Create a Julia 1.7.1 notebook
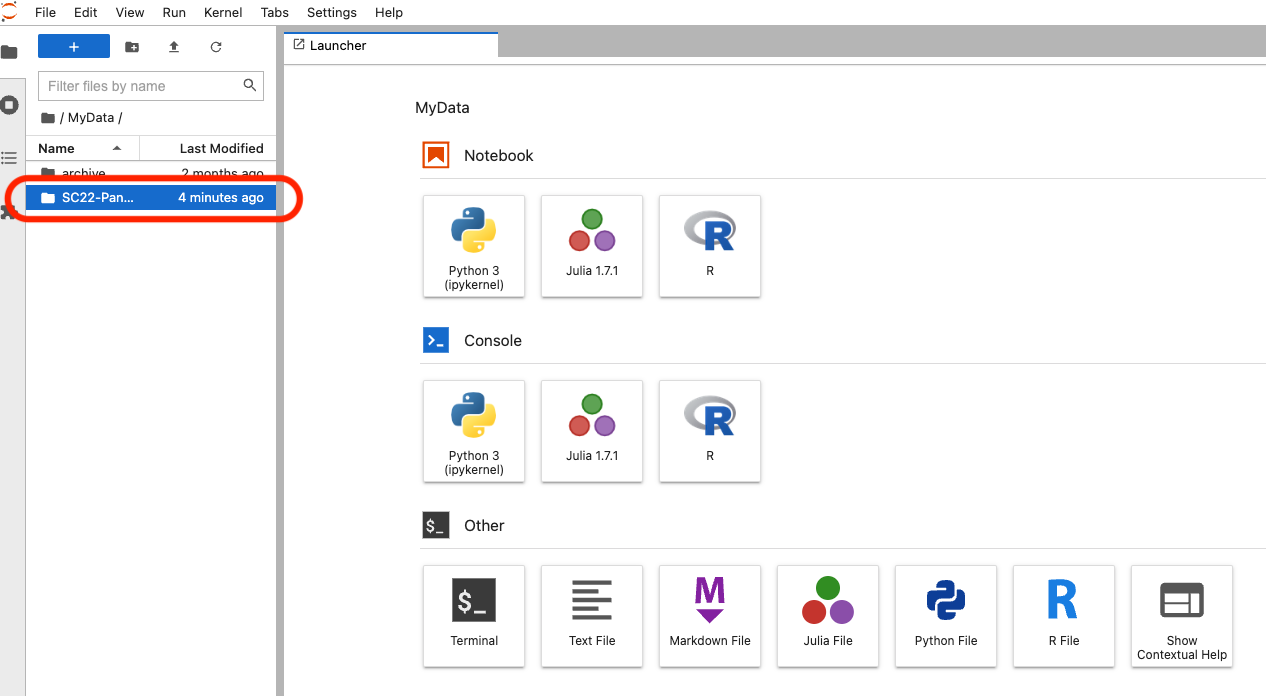1266x696 pixels. tap(592, 246)
